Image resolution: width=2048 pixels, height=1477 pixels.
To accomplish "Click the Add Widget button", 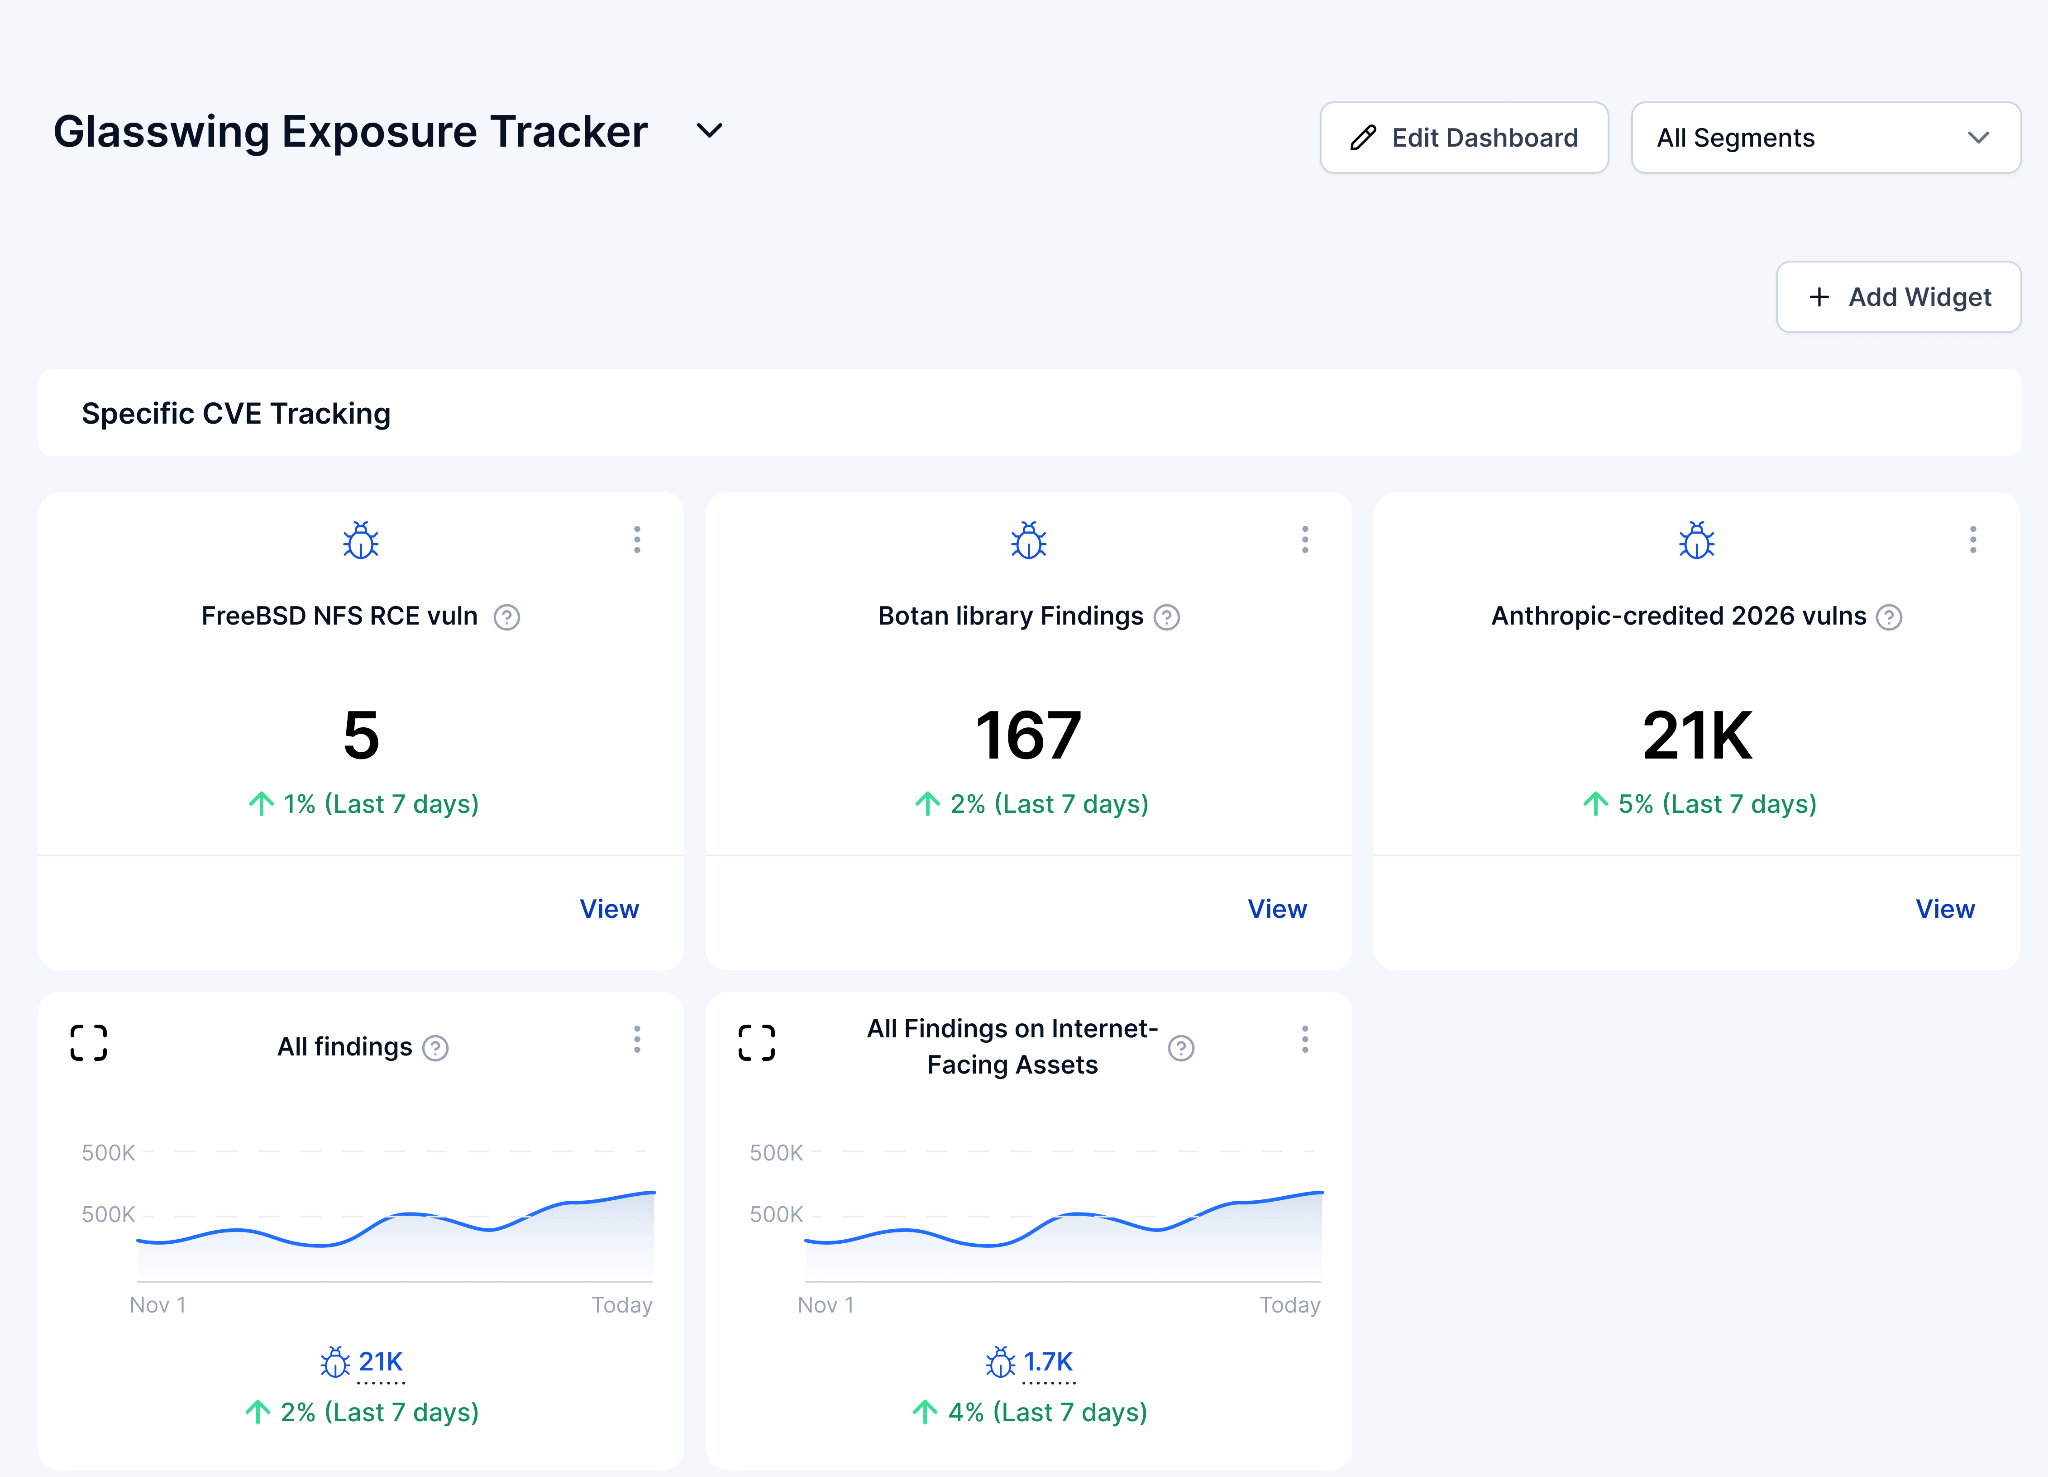I will pos(1898,297).
